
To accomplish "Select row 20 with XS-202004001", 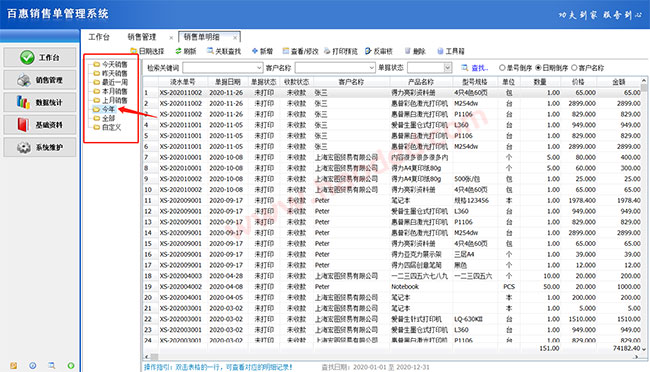I will [392, 297].
